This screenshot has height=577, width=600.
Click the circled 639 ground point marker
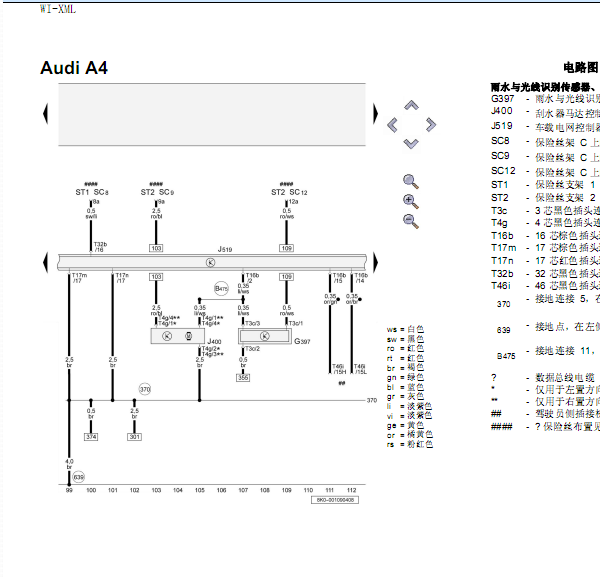(78, 477)
